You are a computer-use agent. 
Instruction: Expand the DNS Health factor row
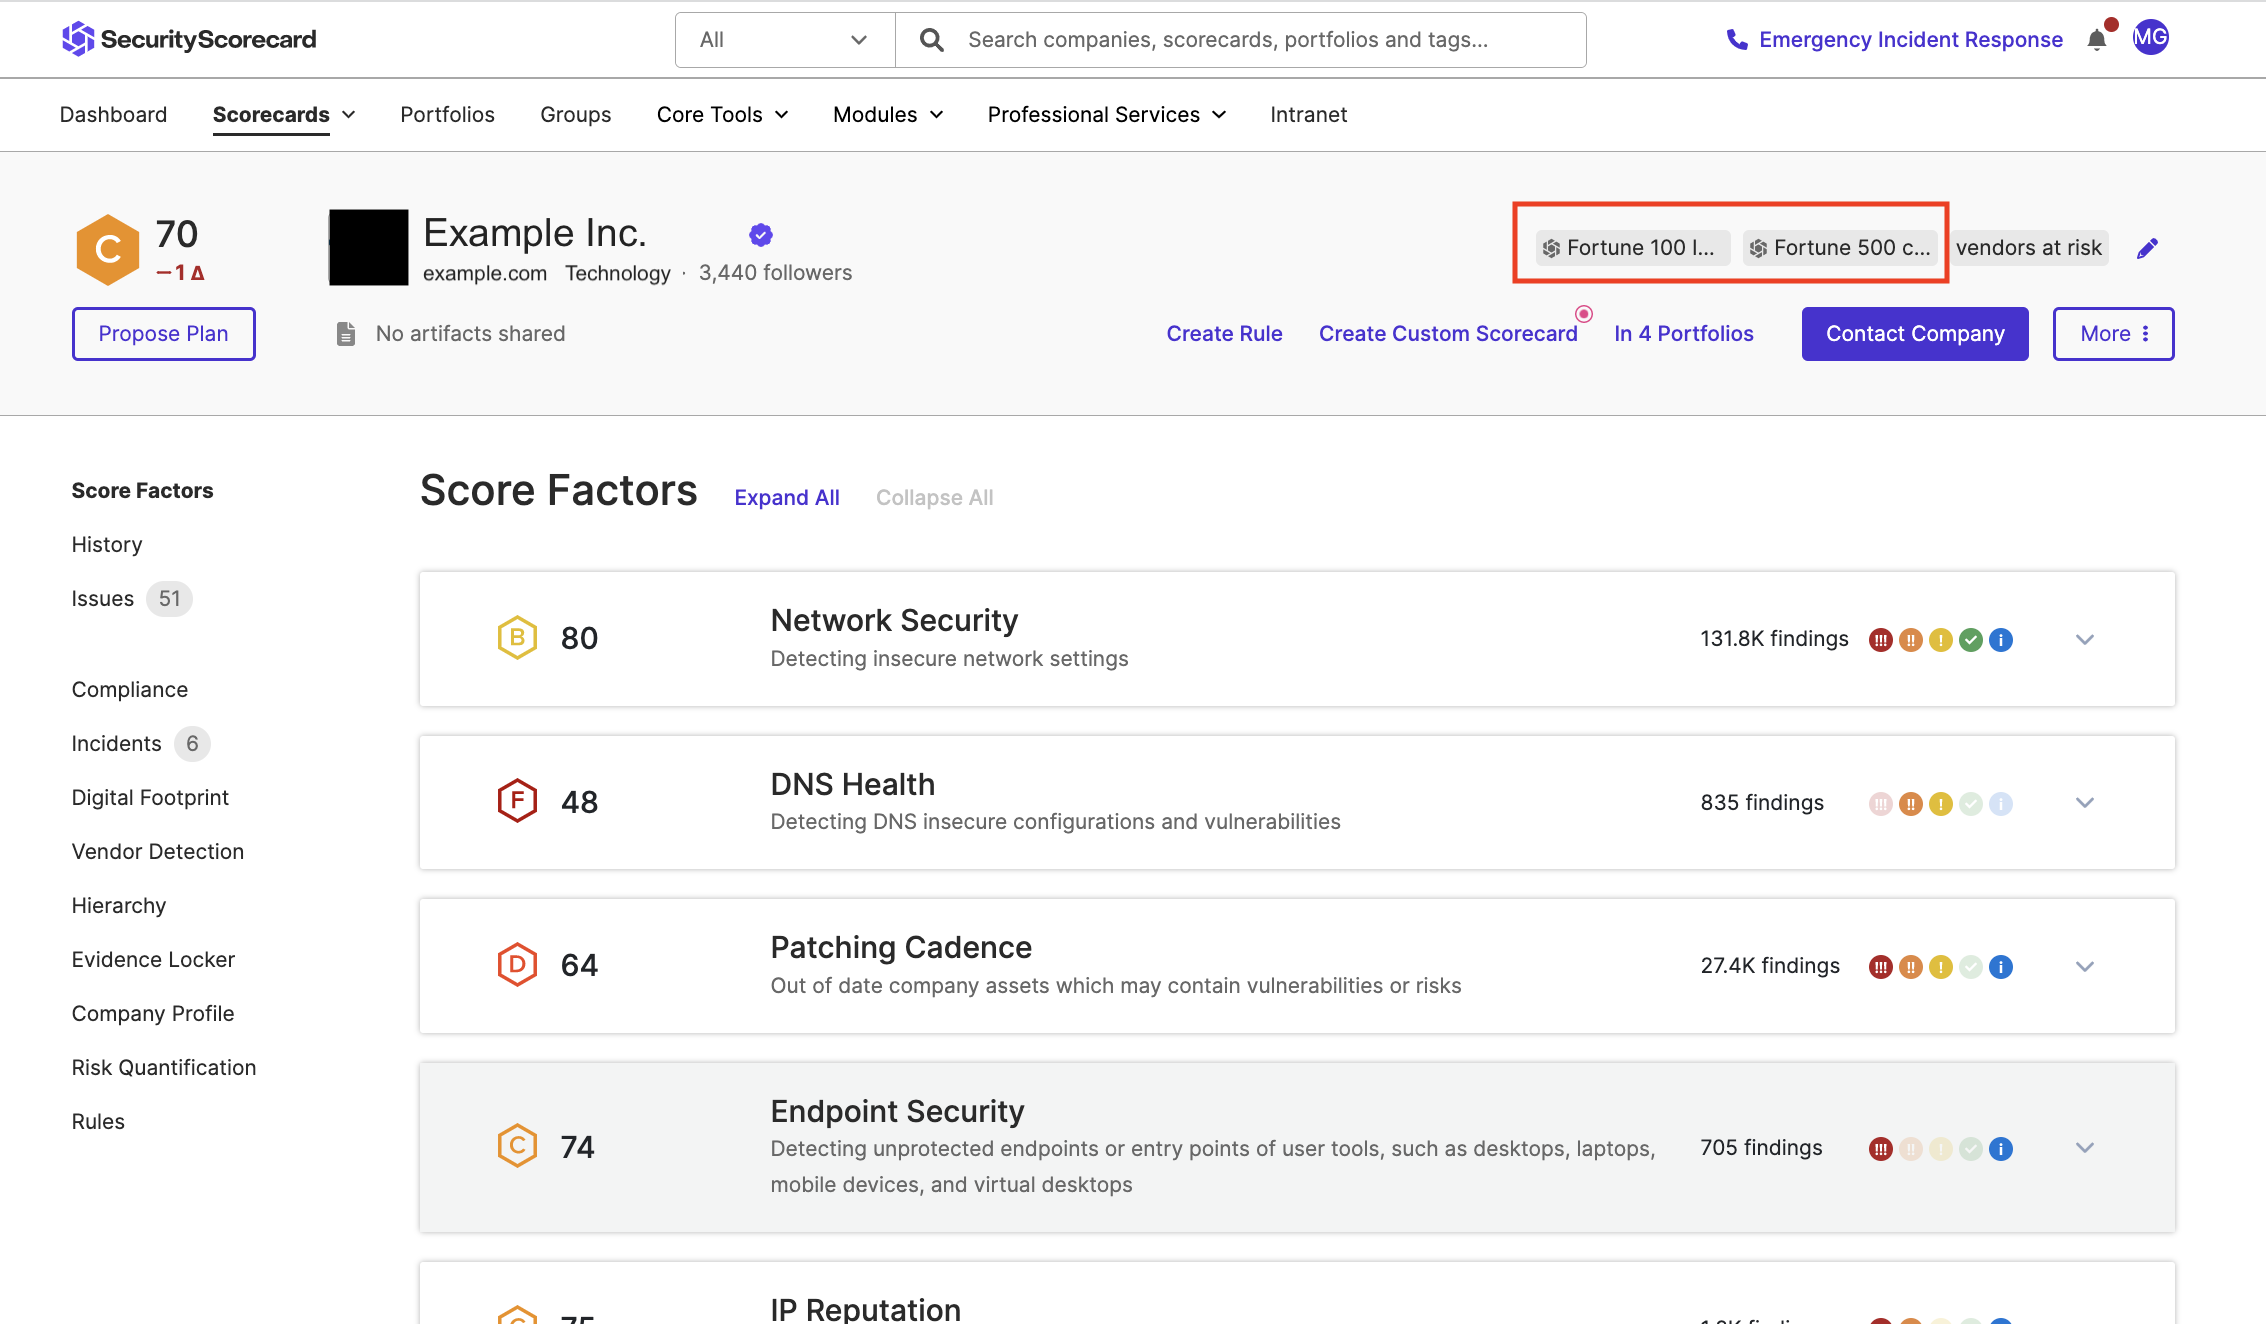pyautogui.click(x=2085, y=803)
